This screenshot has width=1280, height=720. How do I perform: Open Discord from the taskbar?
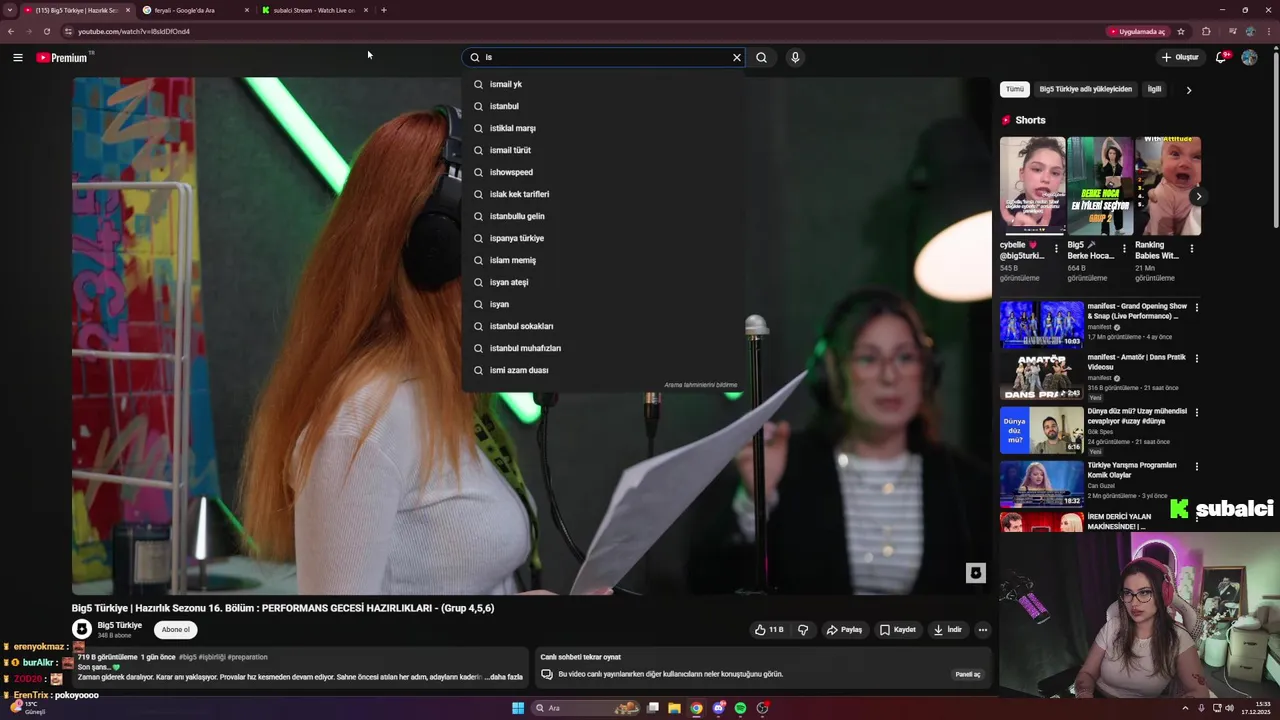coord(718,708)
